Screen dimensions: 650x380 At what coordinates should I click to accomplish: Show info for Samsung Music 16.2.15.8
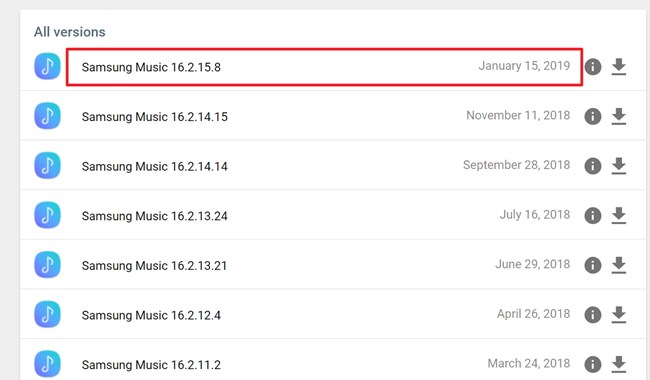[x=593, y=67]
